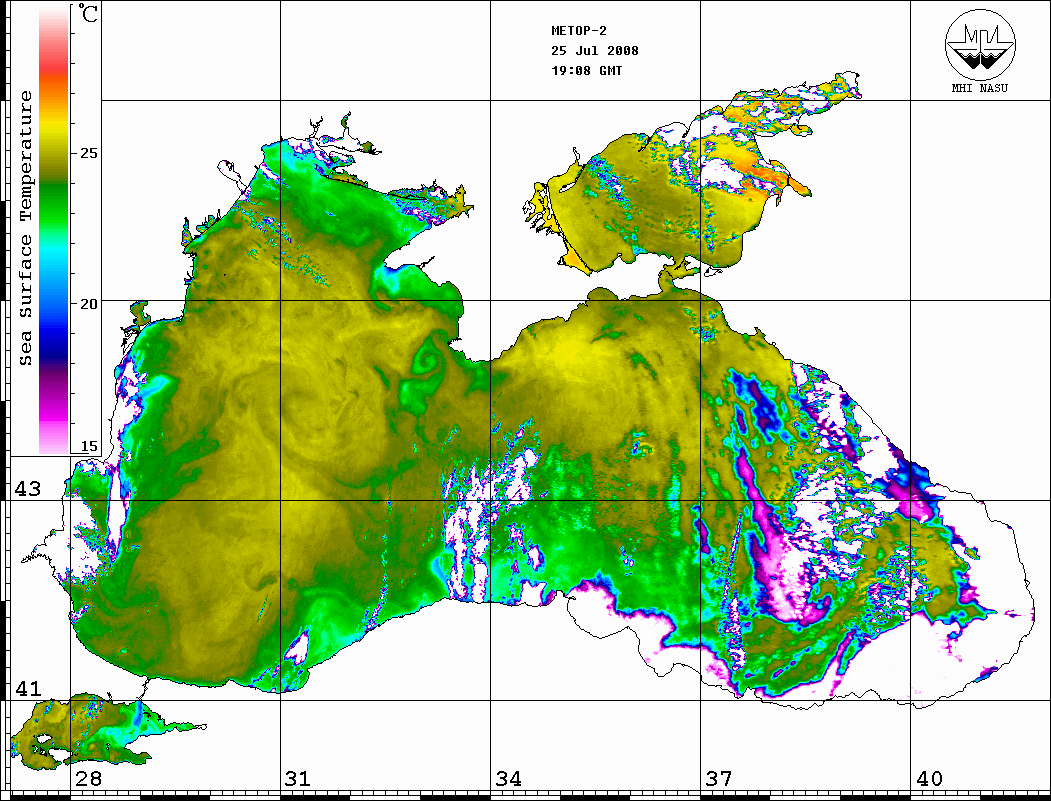The width and height of the screenshot is (1051, 801).
Task: Click the °C unit label
Action: (88, 13)
